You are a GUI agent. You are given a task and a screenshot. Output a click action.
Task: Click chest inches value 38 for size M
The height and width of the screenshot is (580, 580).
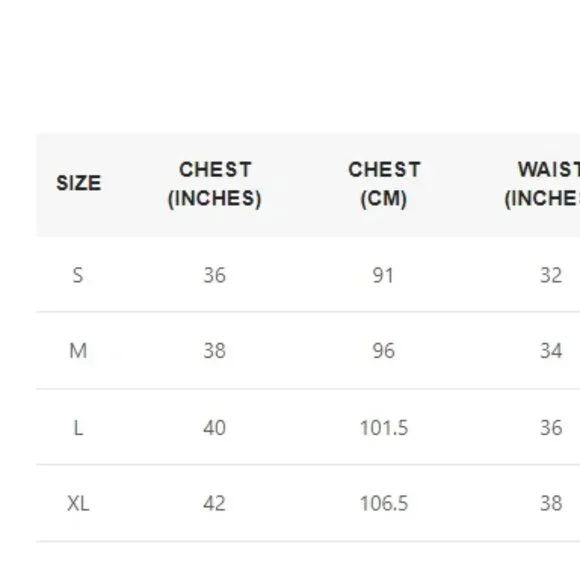point(215,351)
